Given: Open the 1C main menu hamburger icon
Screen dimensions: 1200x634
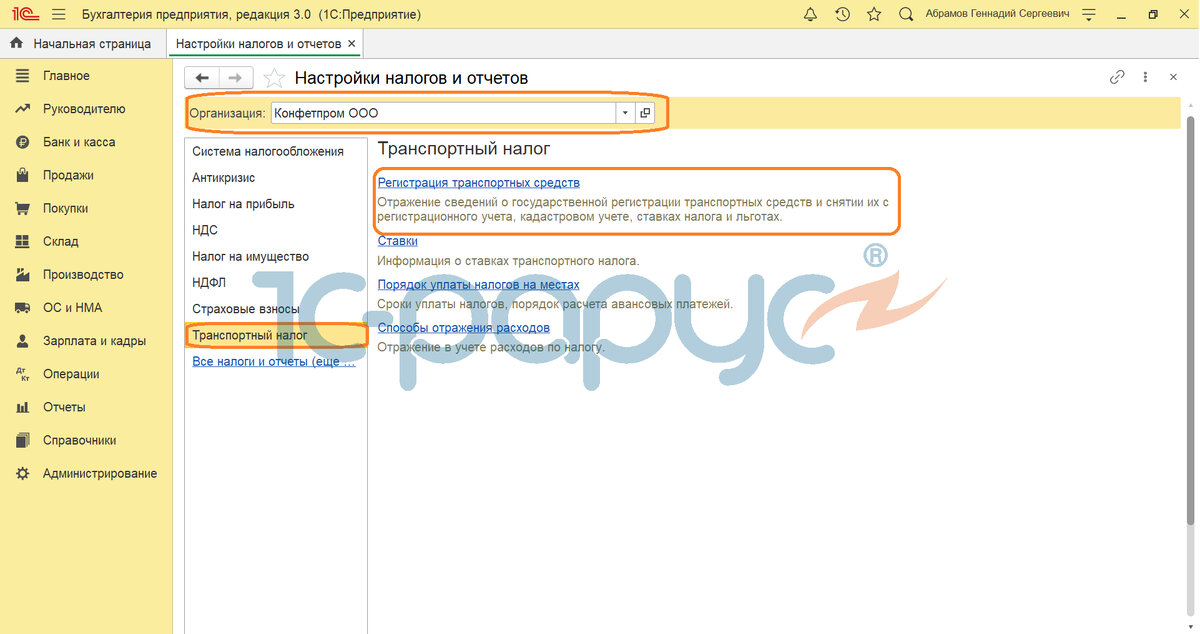Looking at the screenshot, I should click(58, 15).
